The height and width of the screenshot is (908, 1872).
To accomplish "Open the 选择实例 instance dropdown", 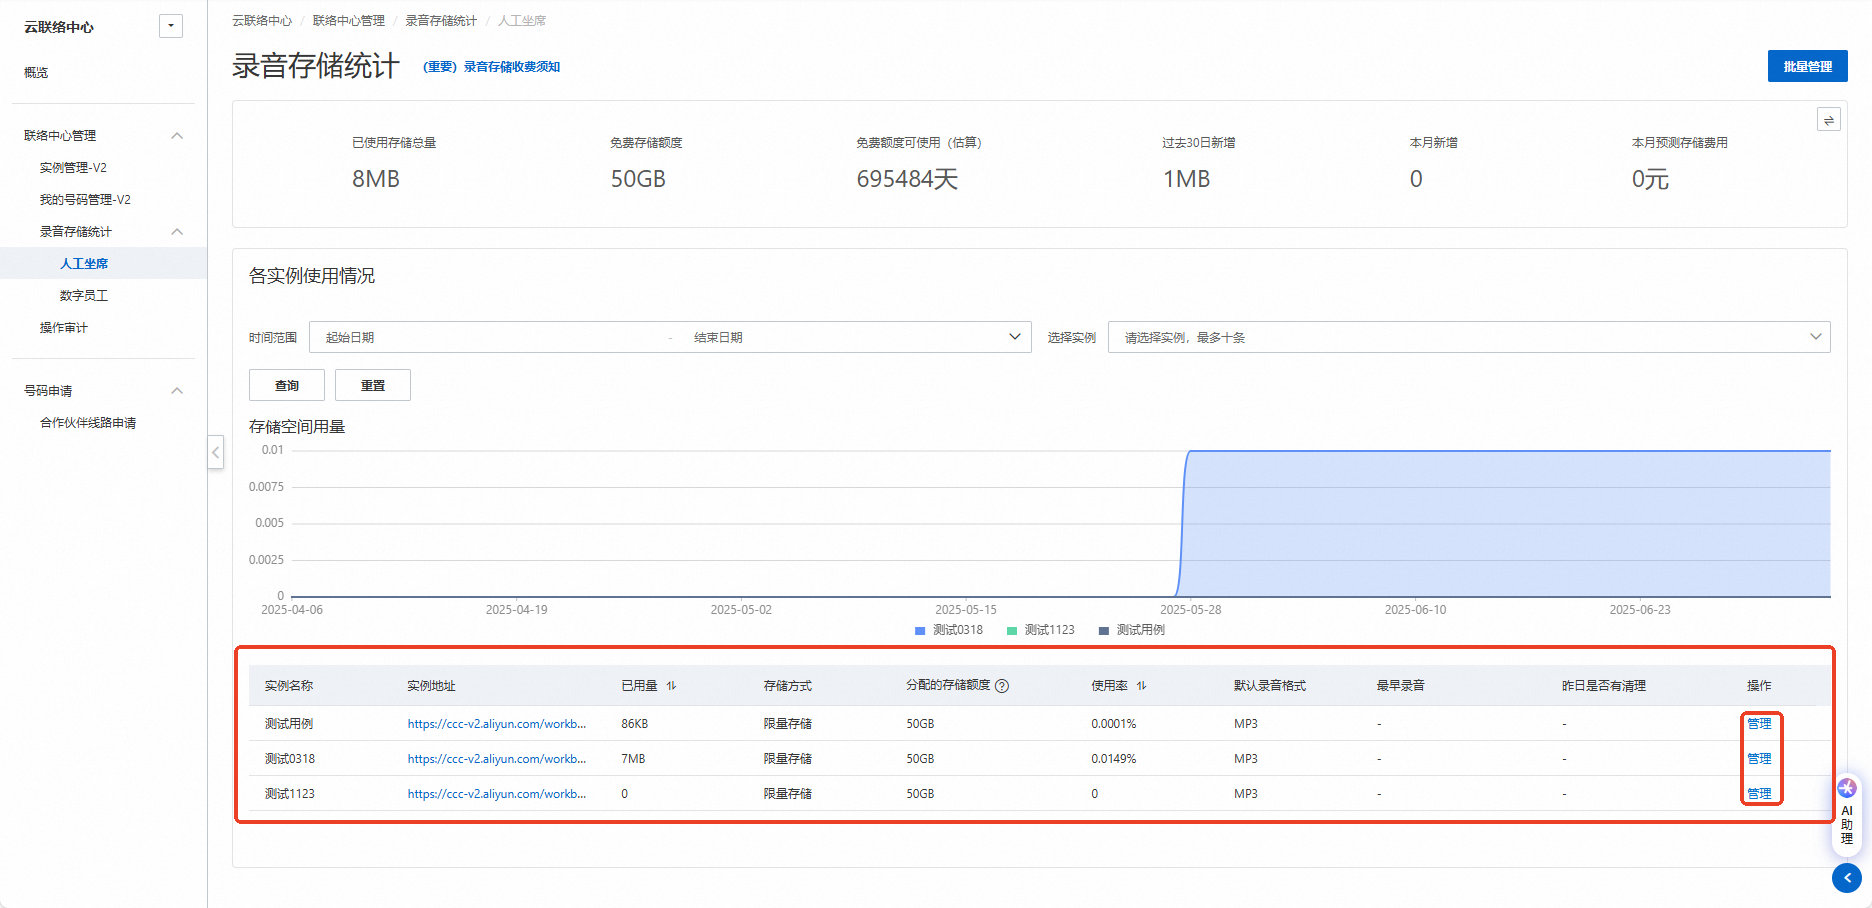I will pos(1469,337).
